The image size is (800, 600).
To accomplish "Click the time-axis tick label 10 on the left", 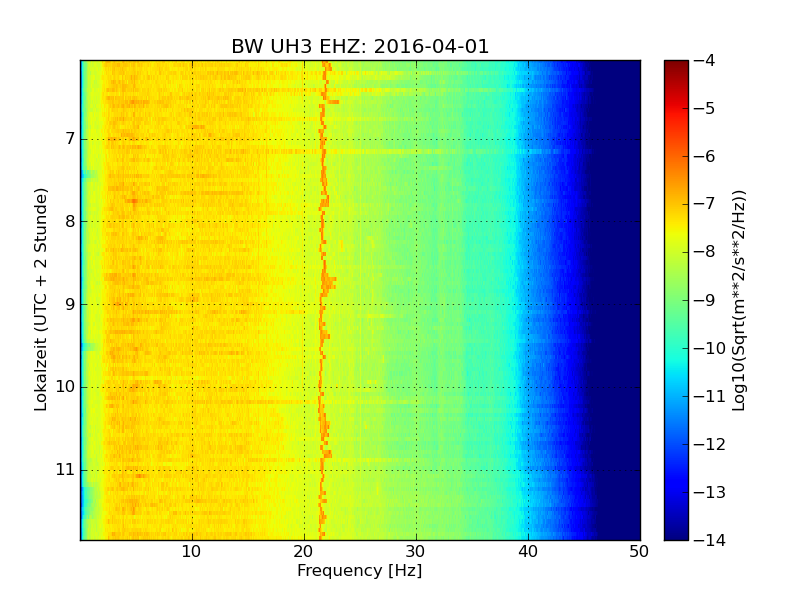I will pyautogui.click(x=65, y=387).
